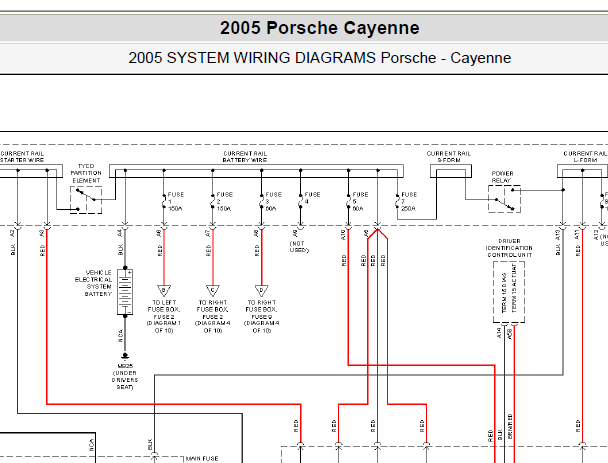Click connector pin label A2
Image resolution: width=608 pixels, height=463 pixels.
12,233
